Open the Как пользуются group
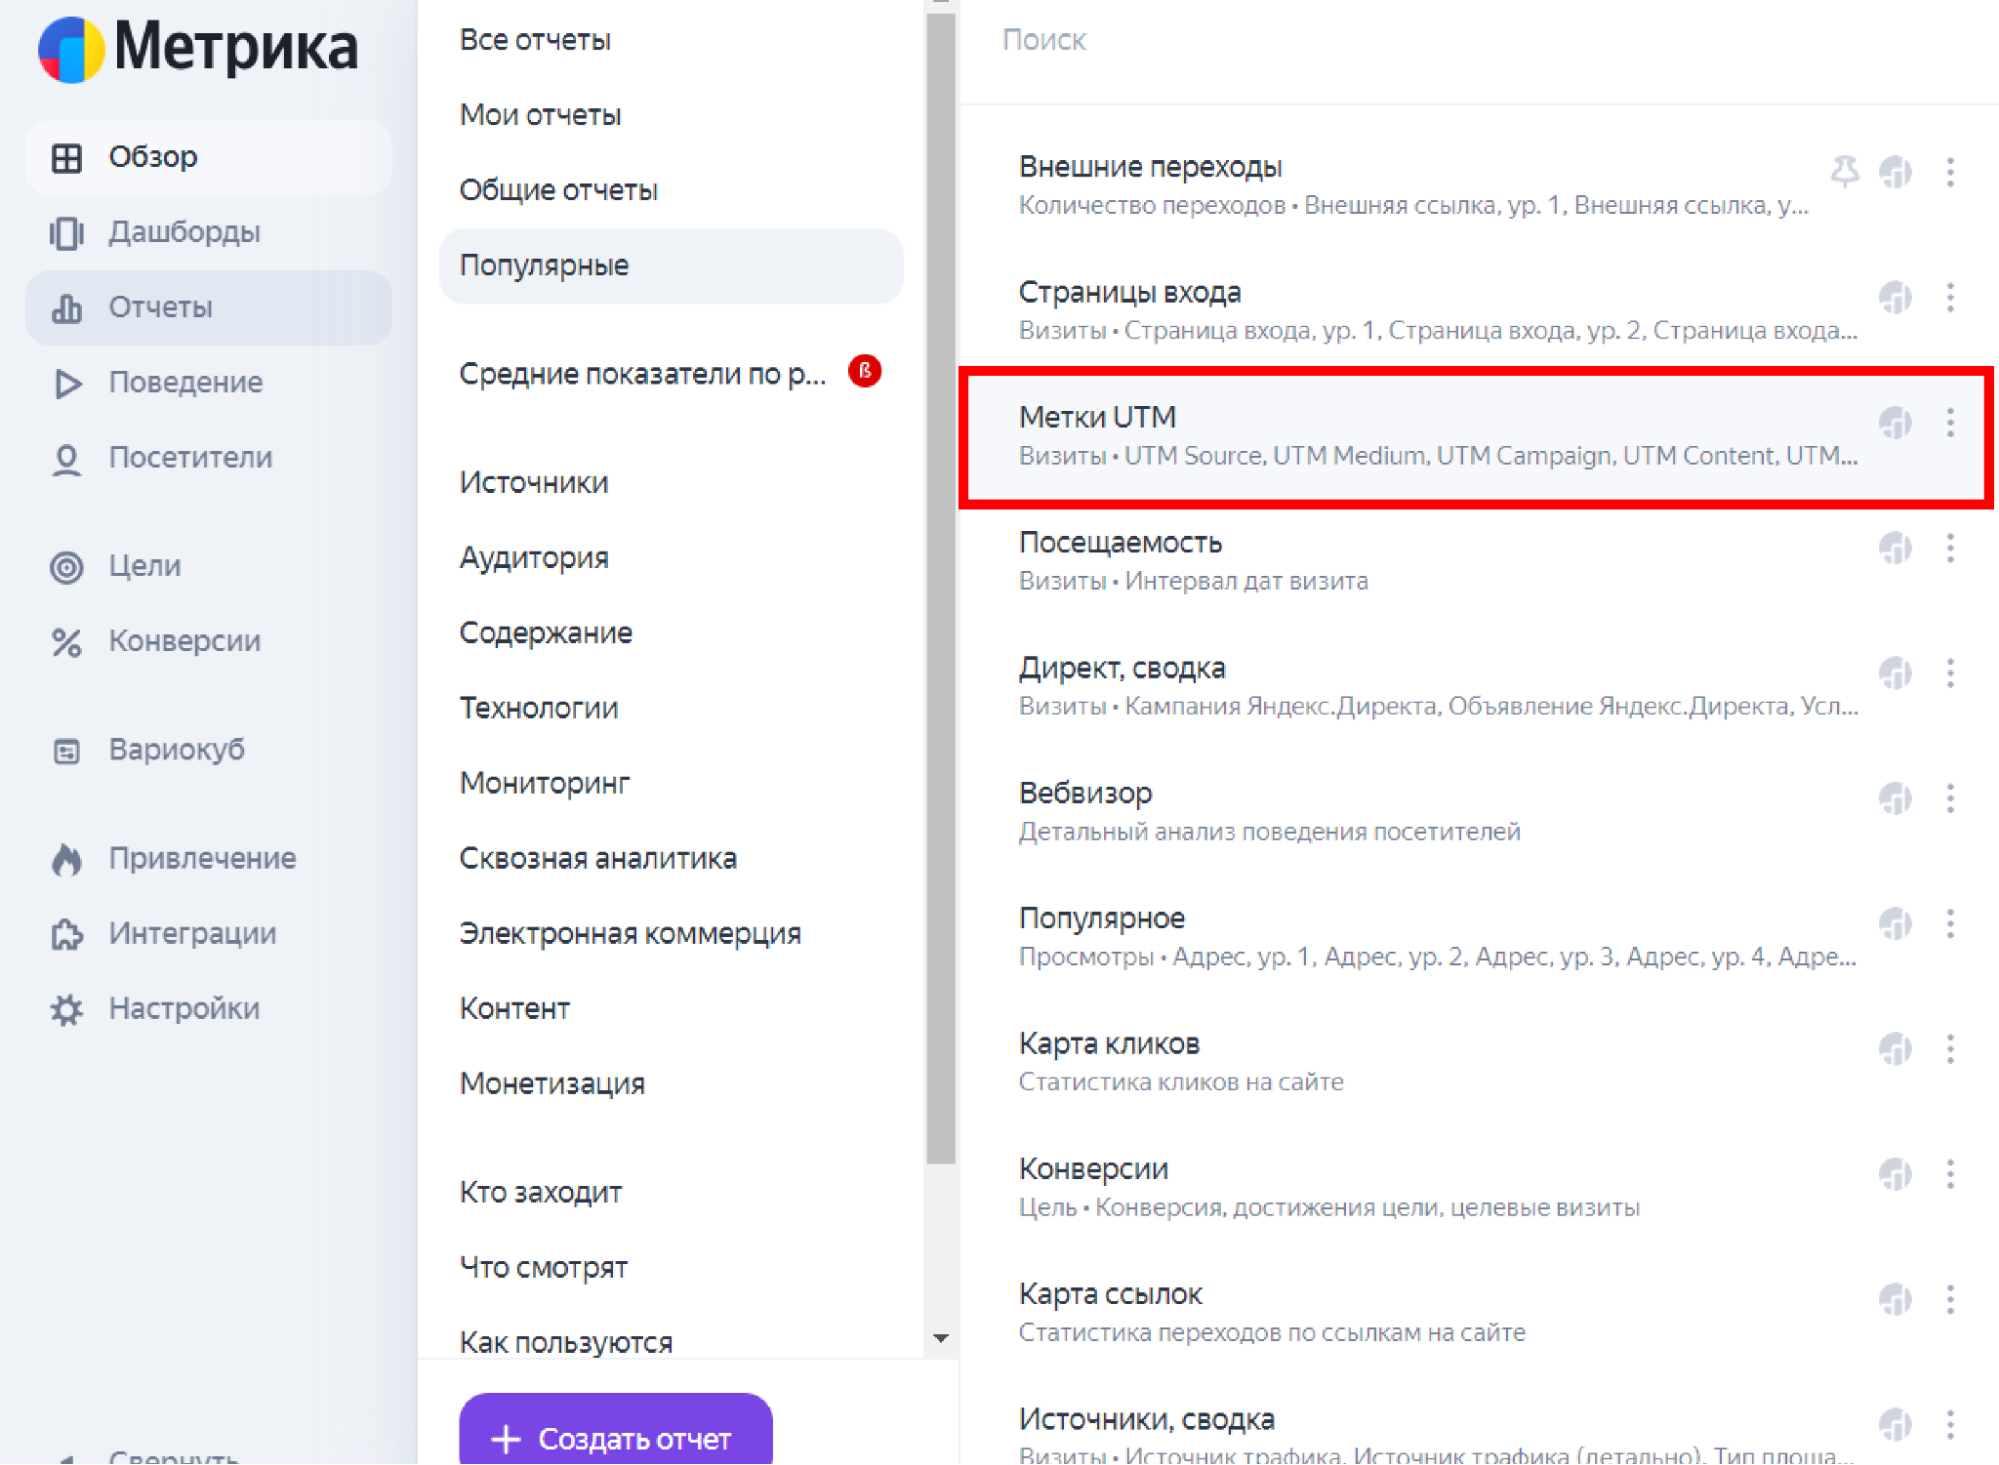The image size is (1999, 1465). pyautogui.click(x=566, y=1342)
